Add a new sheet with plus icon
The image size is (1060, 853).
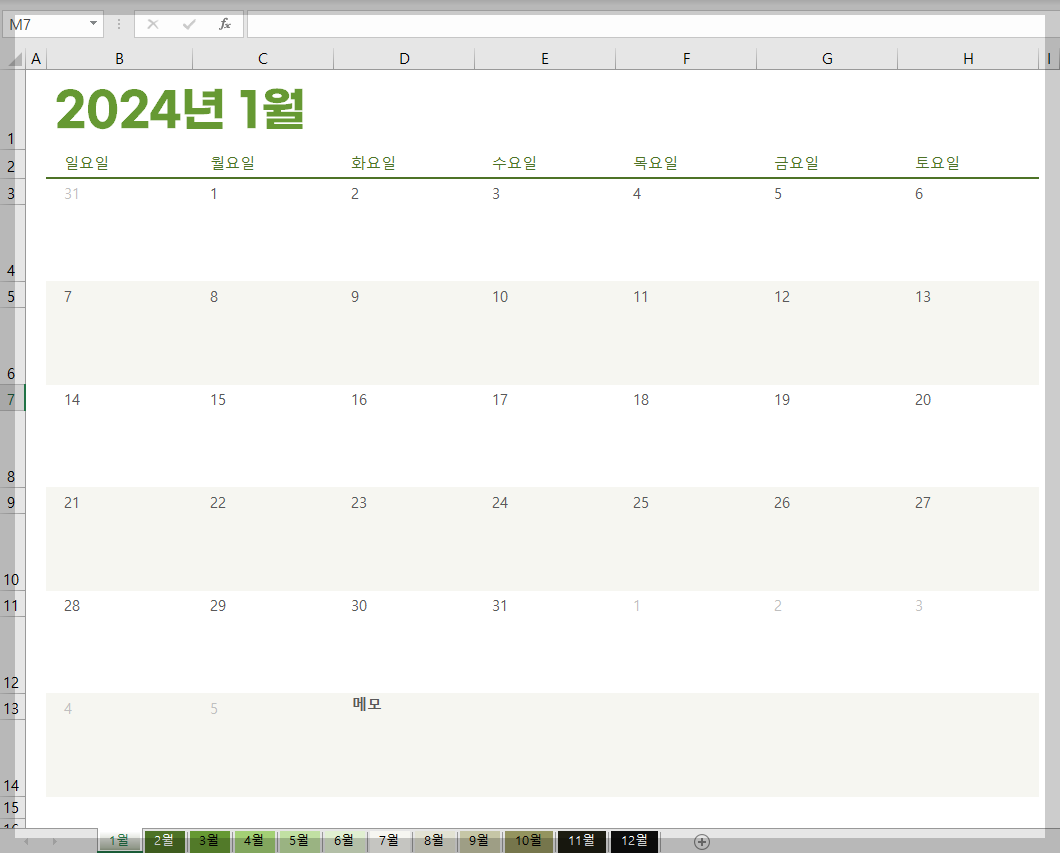pyautogui.click(x=702, y=842)
